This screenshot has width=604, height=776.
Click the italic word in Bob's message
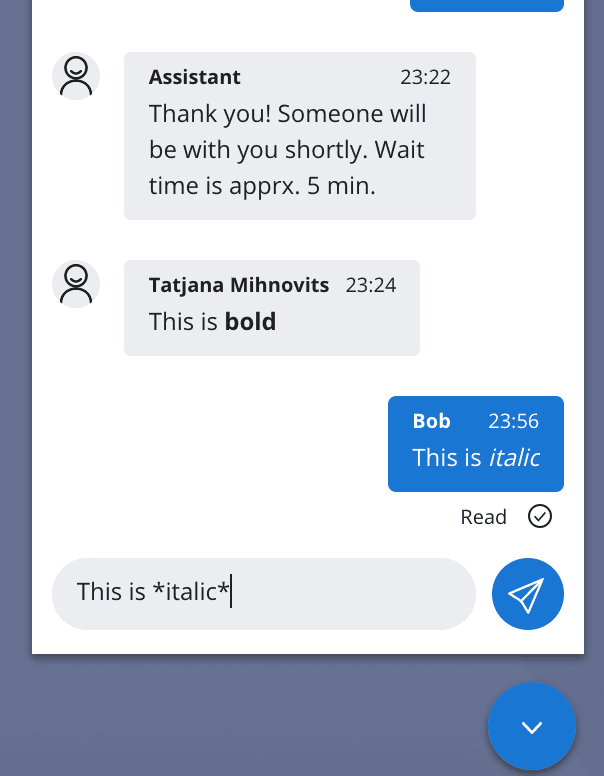[x=514, y=457]
